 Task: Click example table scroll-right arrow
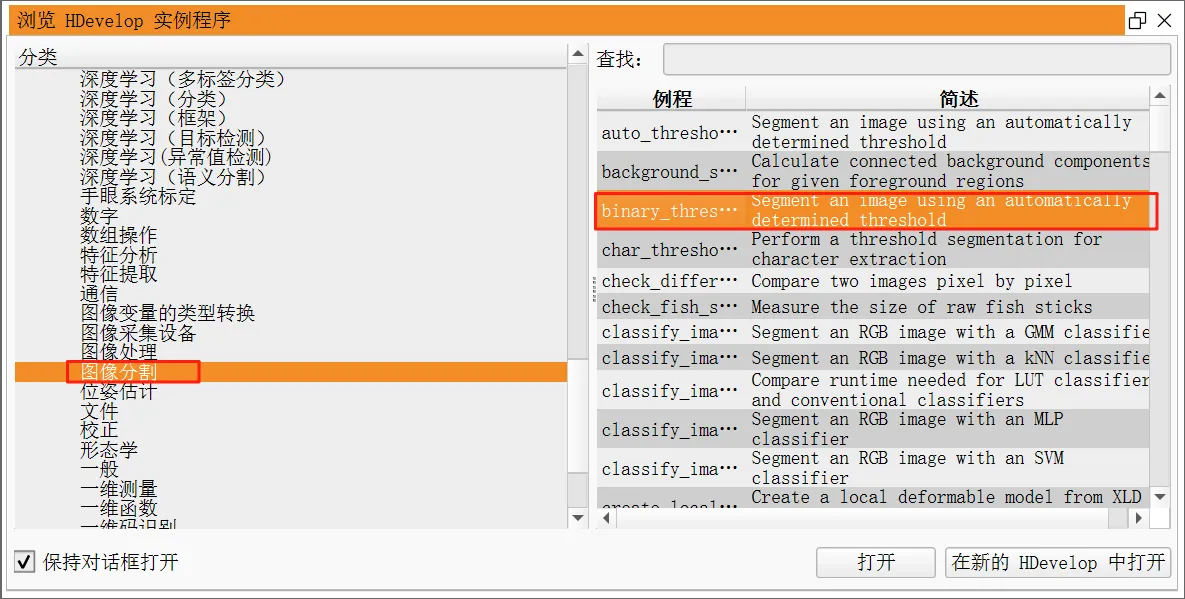tap(1139, 518)
